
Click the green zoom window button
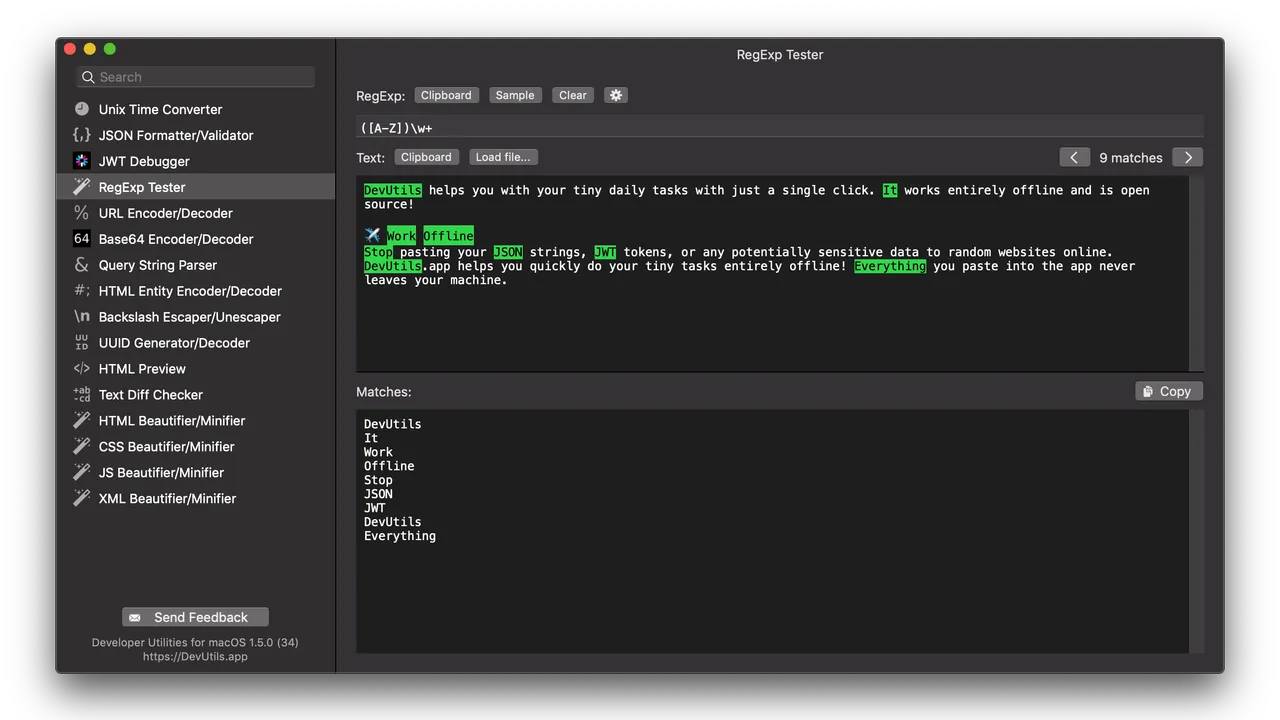click(x=110, y=49)
